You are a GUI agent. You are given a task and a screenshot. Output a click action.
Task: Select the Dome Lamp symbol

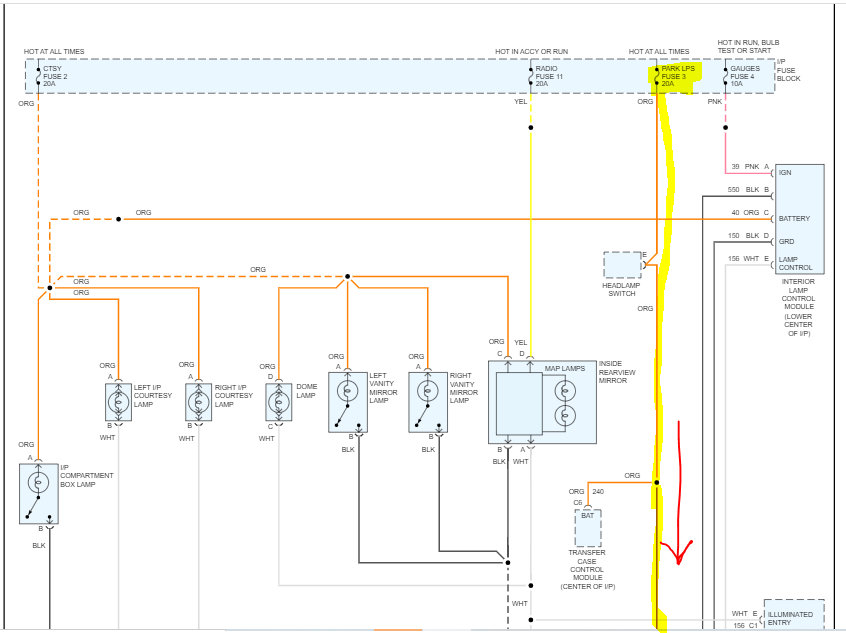click(279, 402)
